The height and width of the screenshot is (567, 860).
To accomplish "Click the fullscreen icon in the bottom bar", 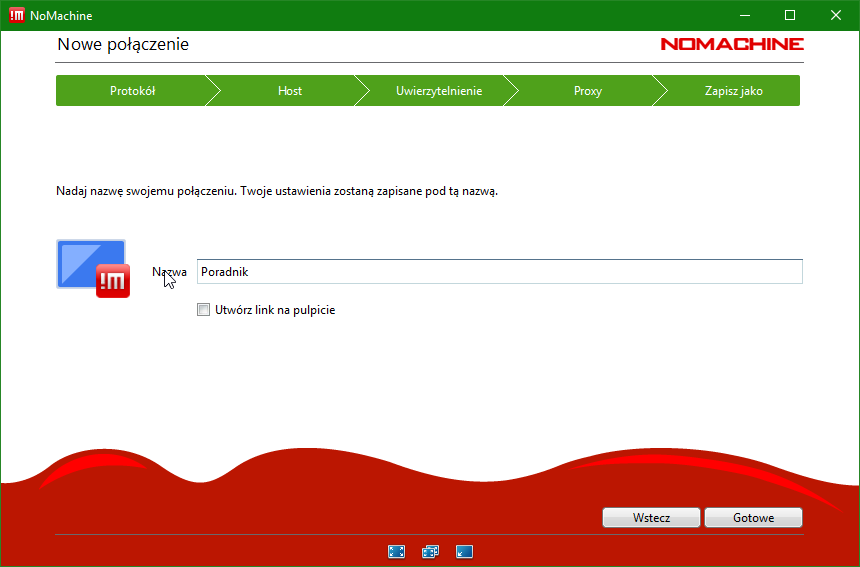I will click(396, 551).
